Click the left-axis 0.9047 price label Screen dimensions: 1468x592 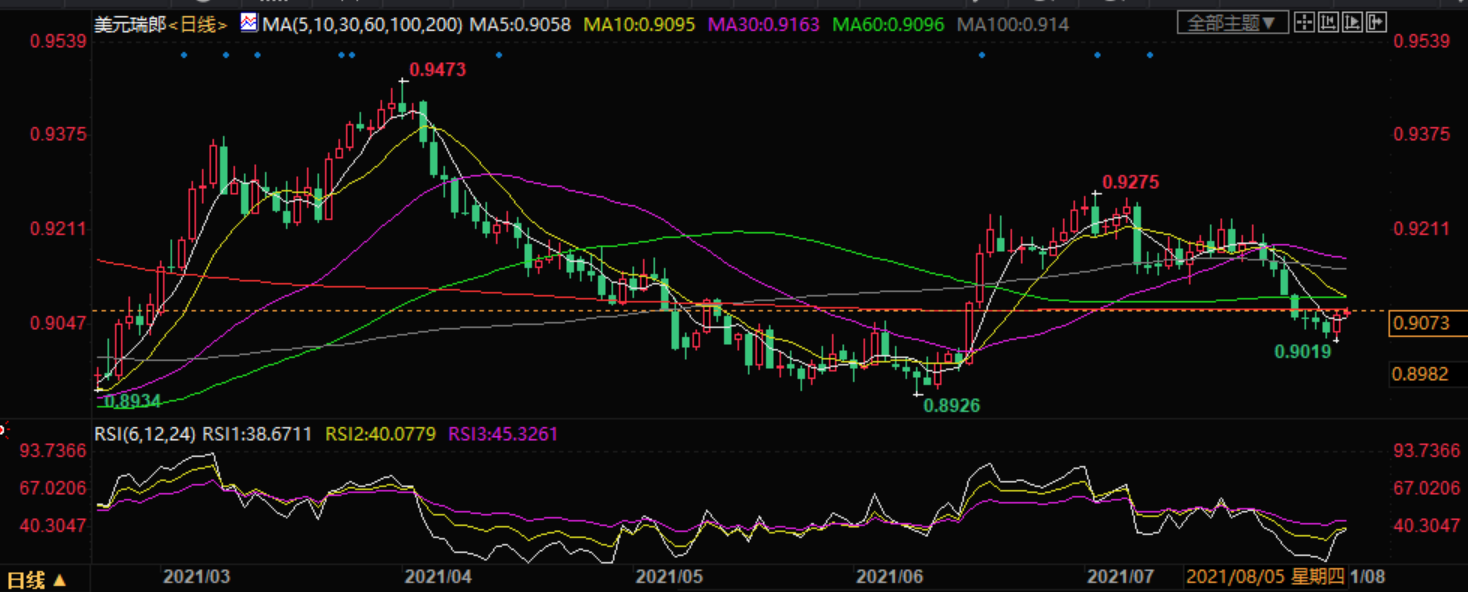56,323
